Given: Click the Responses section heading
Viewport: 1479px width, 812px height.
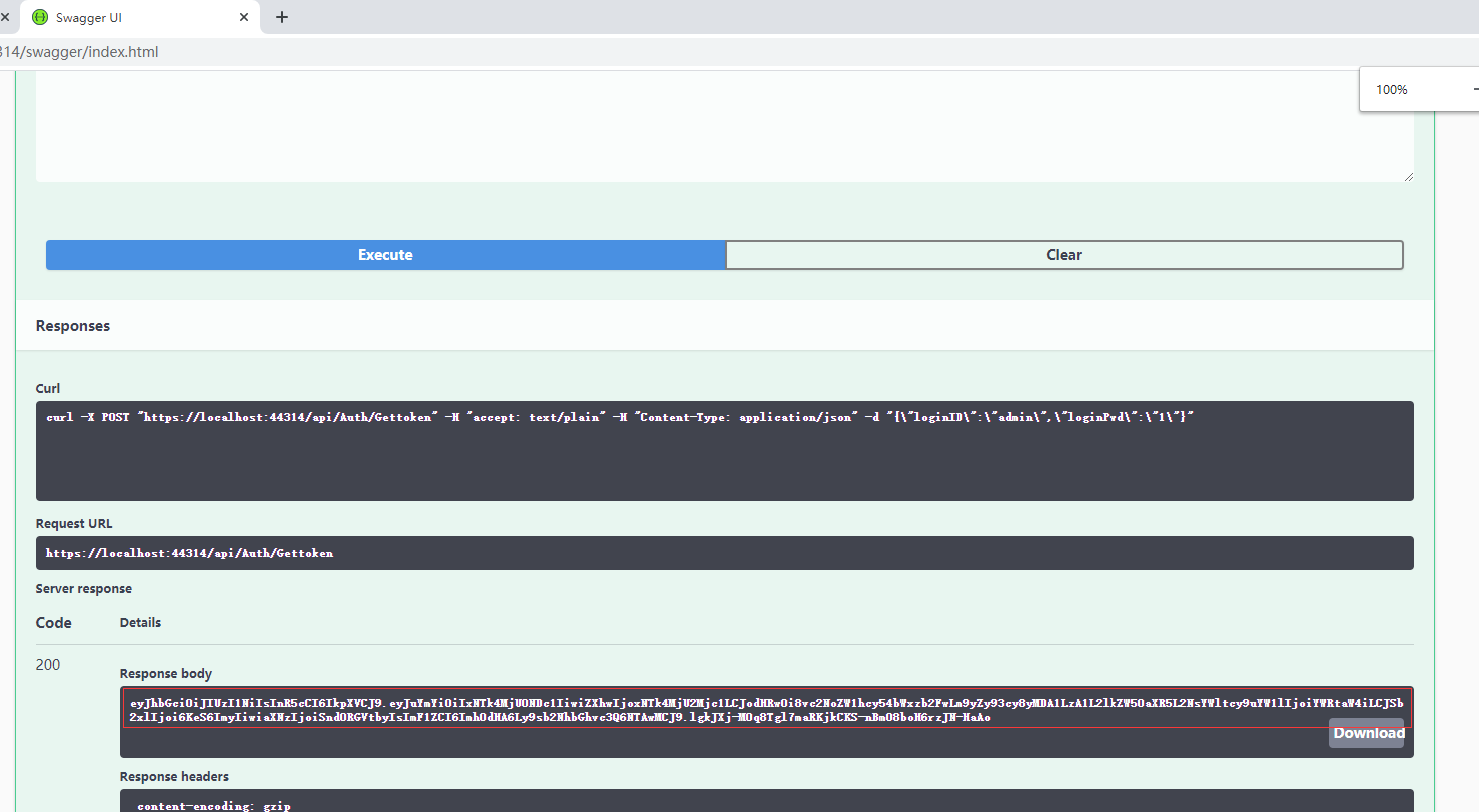Looking at the screenshot, I should point(73,326).
